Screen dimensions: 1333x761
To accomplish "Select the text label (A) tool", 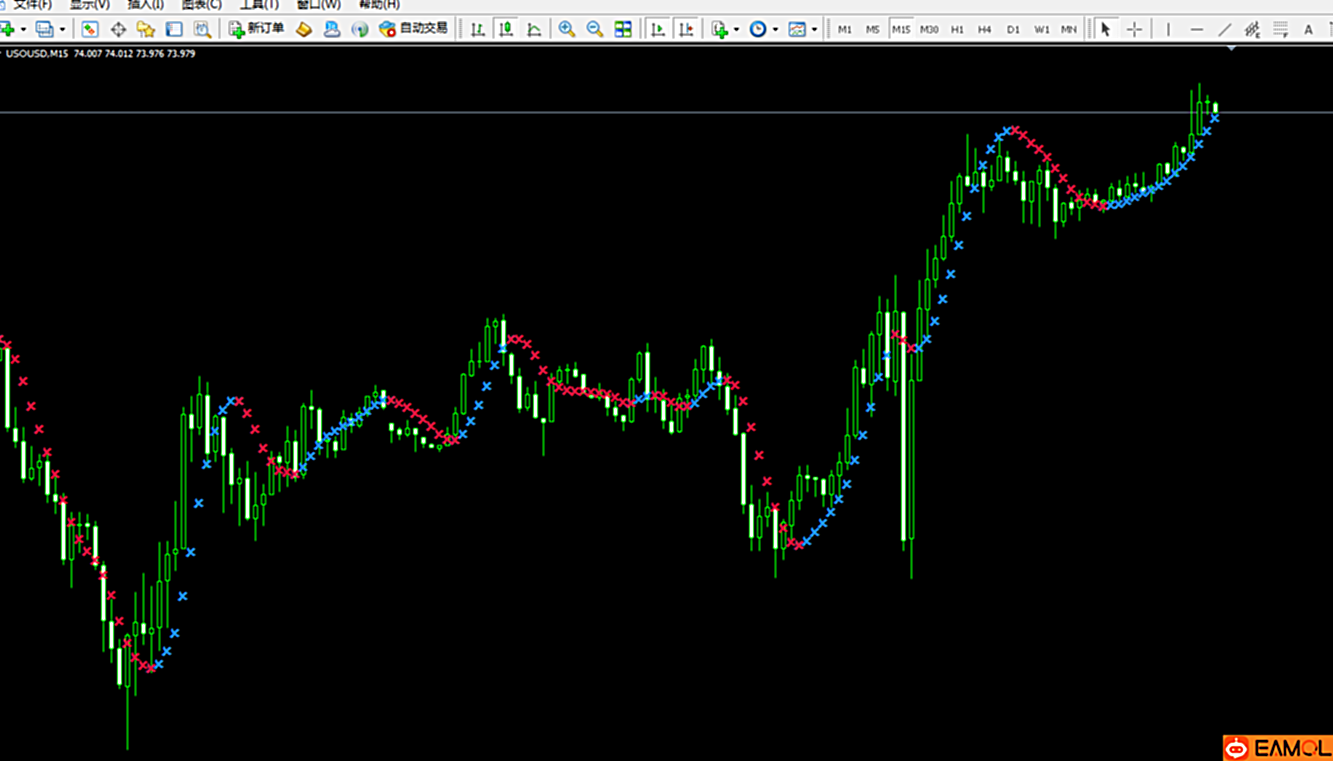I will 1308,29.
